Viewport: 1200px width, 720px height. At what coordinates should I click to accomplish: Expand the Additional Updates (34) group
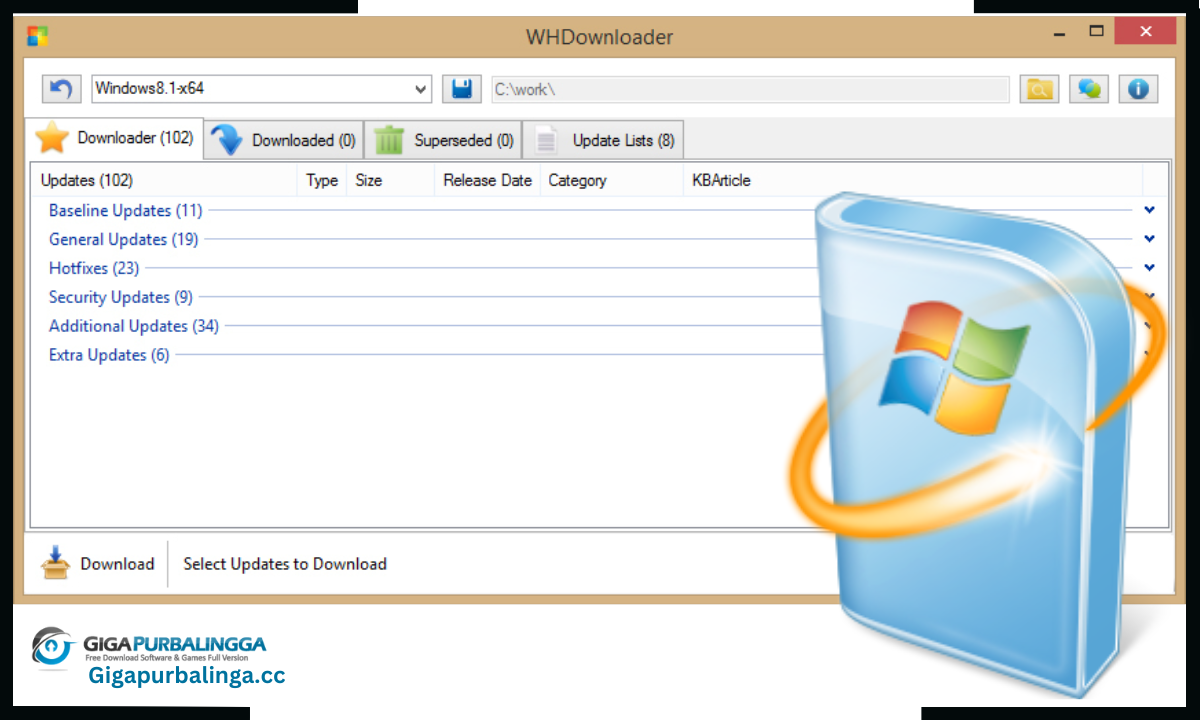(x=134, y=326)
